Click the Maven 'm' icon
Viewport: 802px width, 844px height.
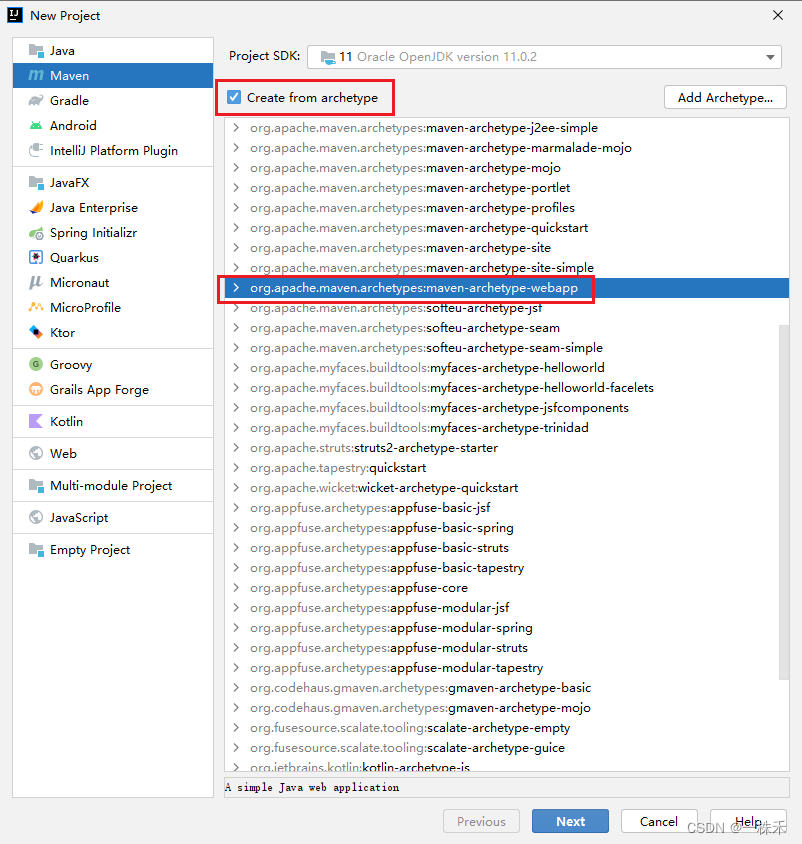click(x=36, y=75)
